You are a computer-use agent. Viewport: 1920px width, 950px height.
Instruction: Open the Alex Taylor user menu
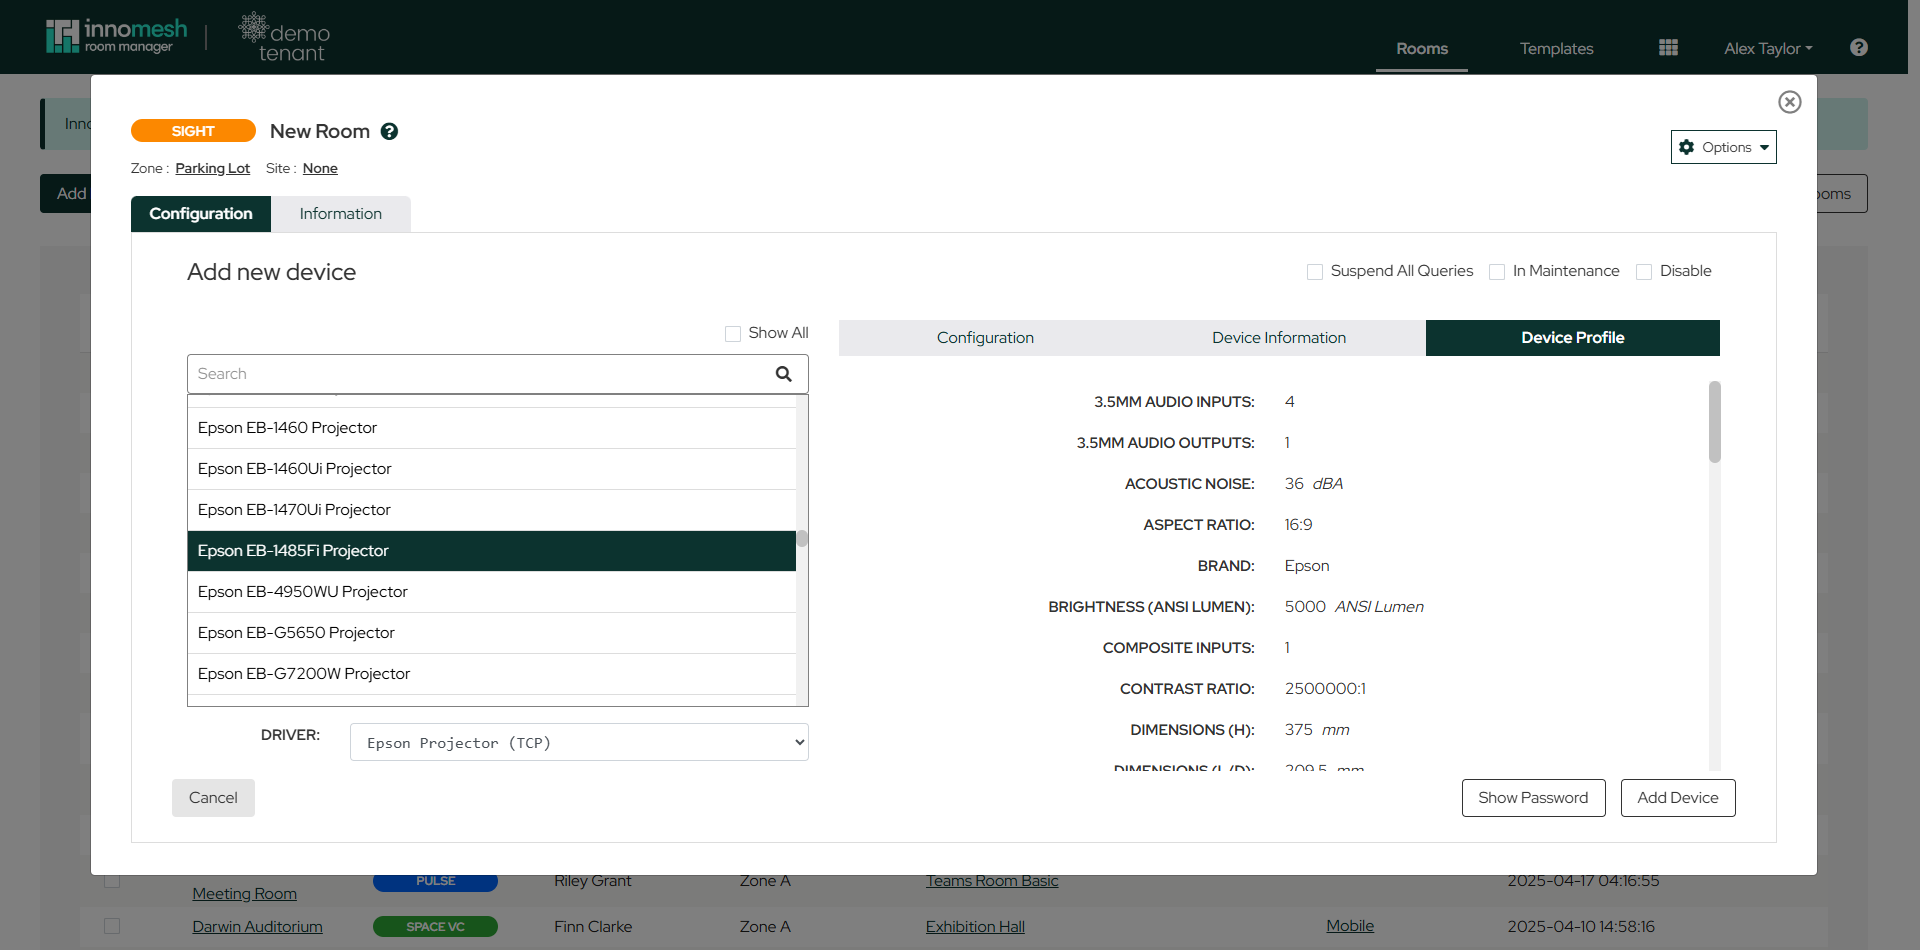[1768, 48]
